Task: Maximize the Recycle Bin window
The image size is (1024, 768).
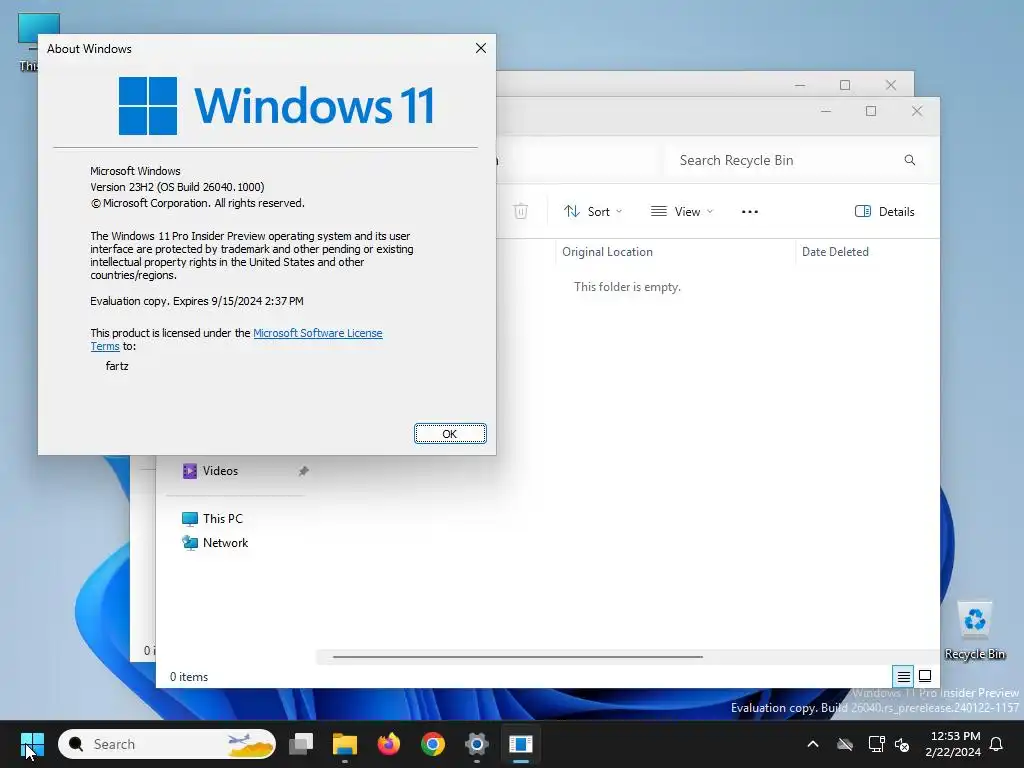Action: click(871, 112)
